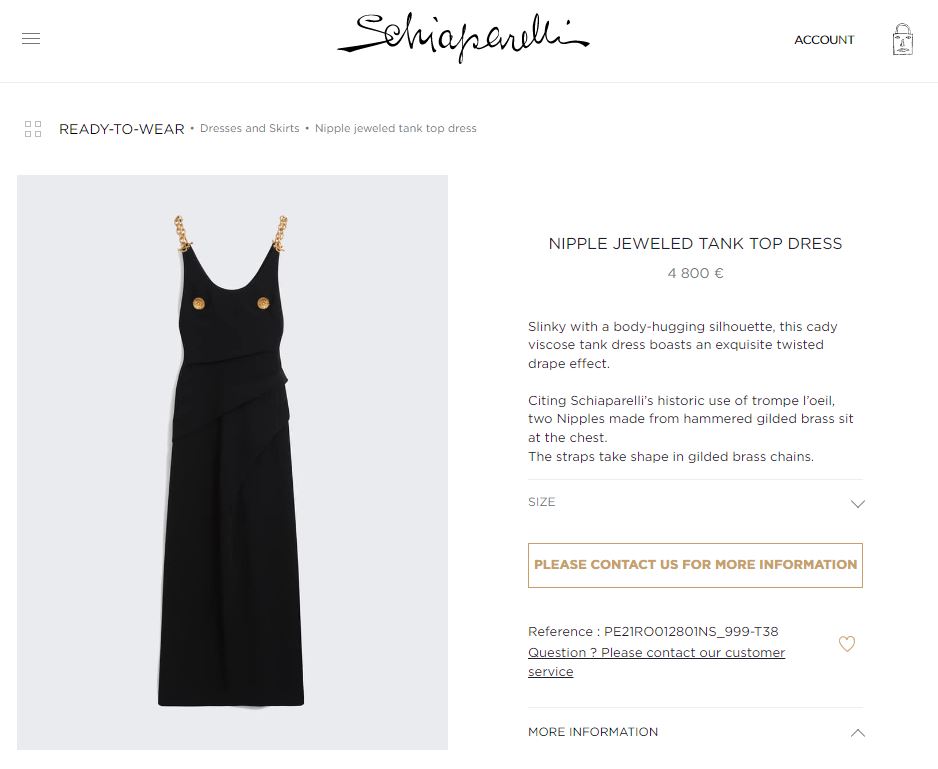Open the Size selector row

click(695, 502)
